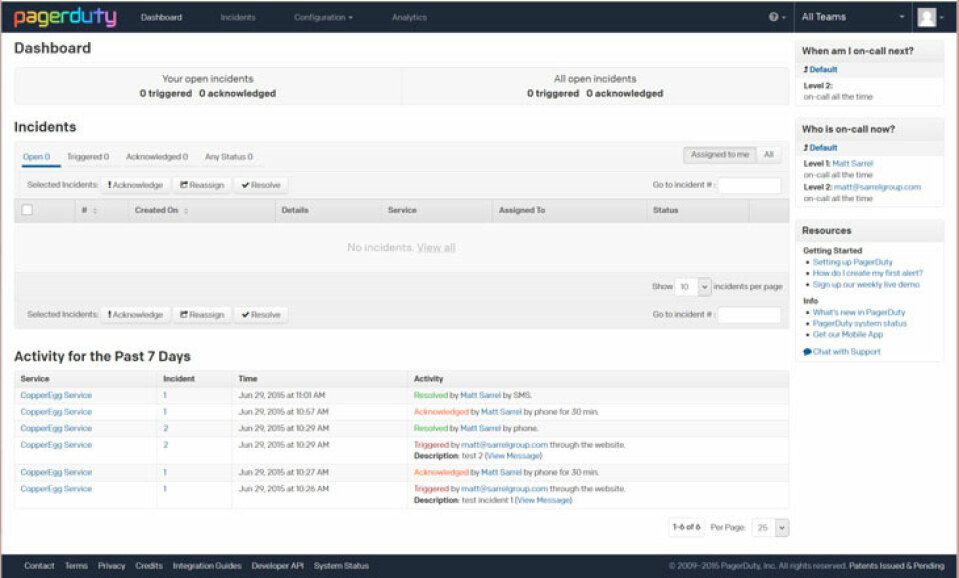
Task: Open Developer API in footer
Action: pyautogui.click(x=278, y=566)
